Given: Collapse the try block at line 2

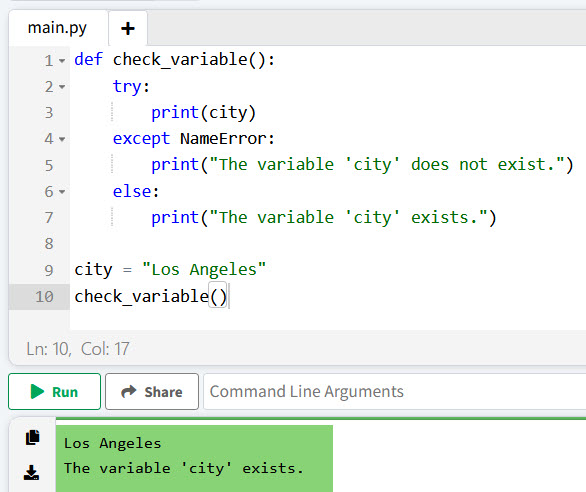Looking at the screenshot, I should click(62, 87).
